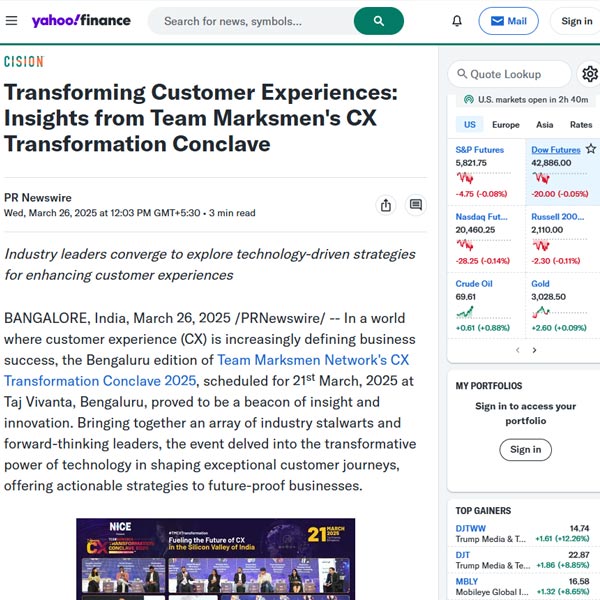600x600 pixels.
Task: Open the hamburger navigation menu
Action: [11, 21]
